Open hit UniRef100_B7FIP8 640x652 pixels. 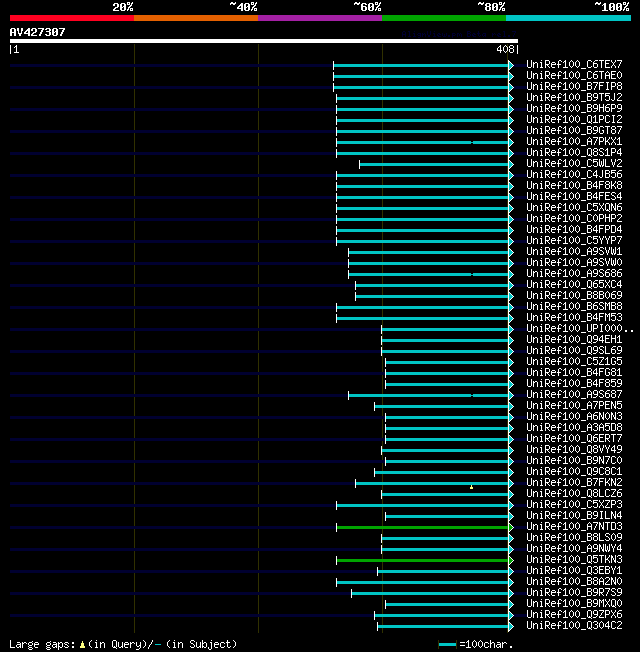pyautogui.click(x=574, y=86)
